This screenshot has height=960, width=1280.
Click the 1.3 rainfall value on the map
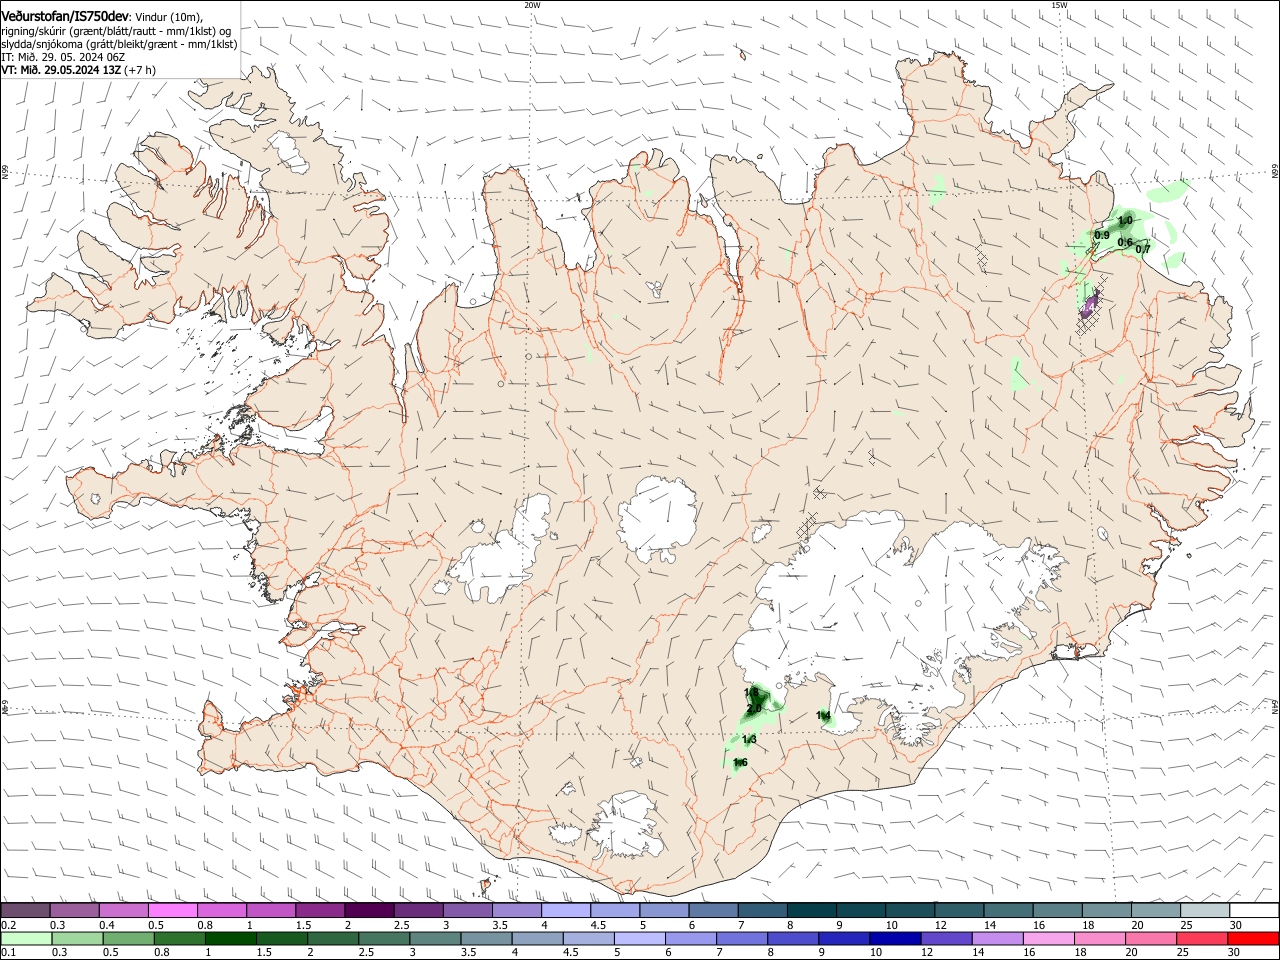(x=749, y=739)
